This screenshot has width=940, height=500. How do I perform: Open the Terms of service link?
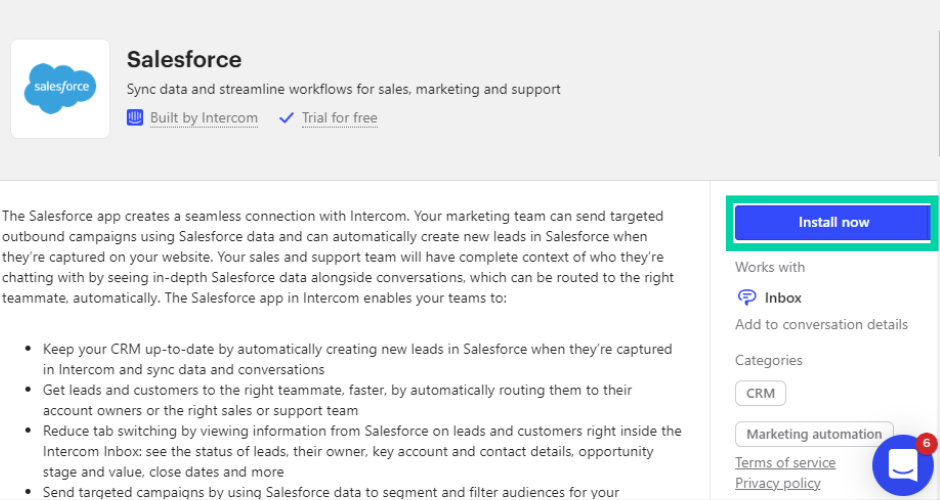pyautogui.click(x=785, y=462)
